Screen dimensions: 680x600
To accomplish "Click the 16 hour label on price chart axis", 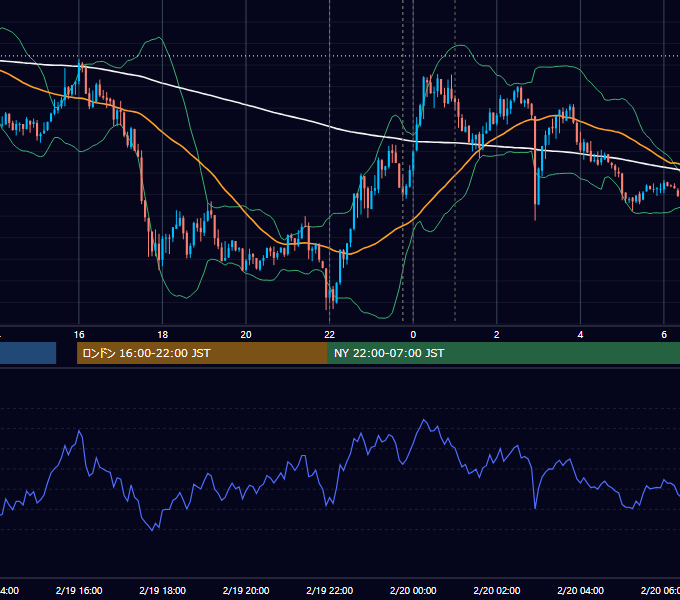I will point(79,335).
